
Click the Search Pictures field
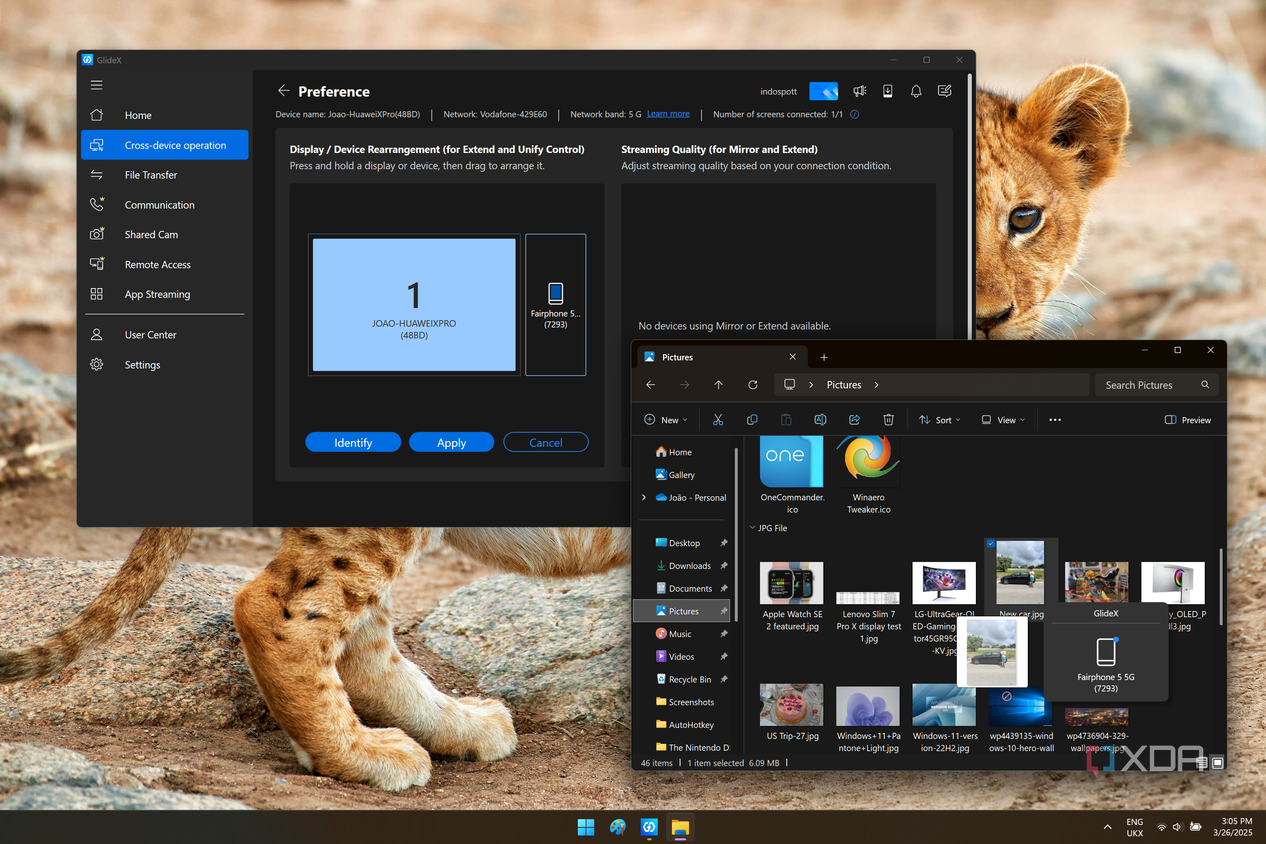click(1158, 385)
